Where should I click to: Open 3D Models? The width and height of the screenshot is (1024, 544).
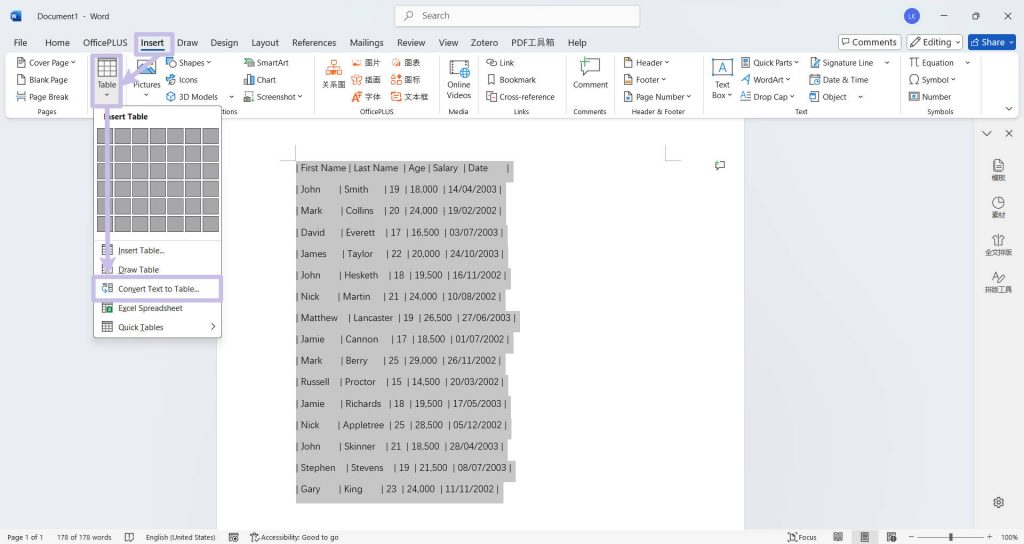click(199, 97)
